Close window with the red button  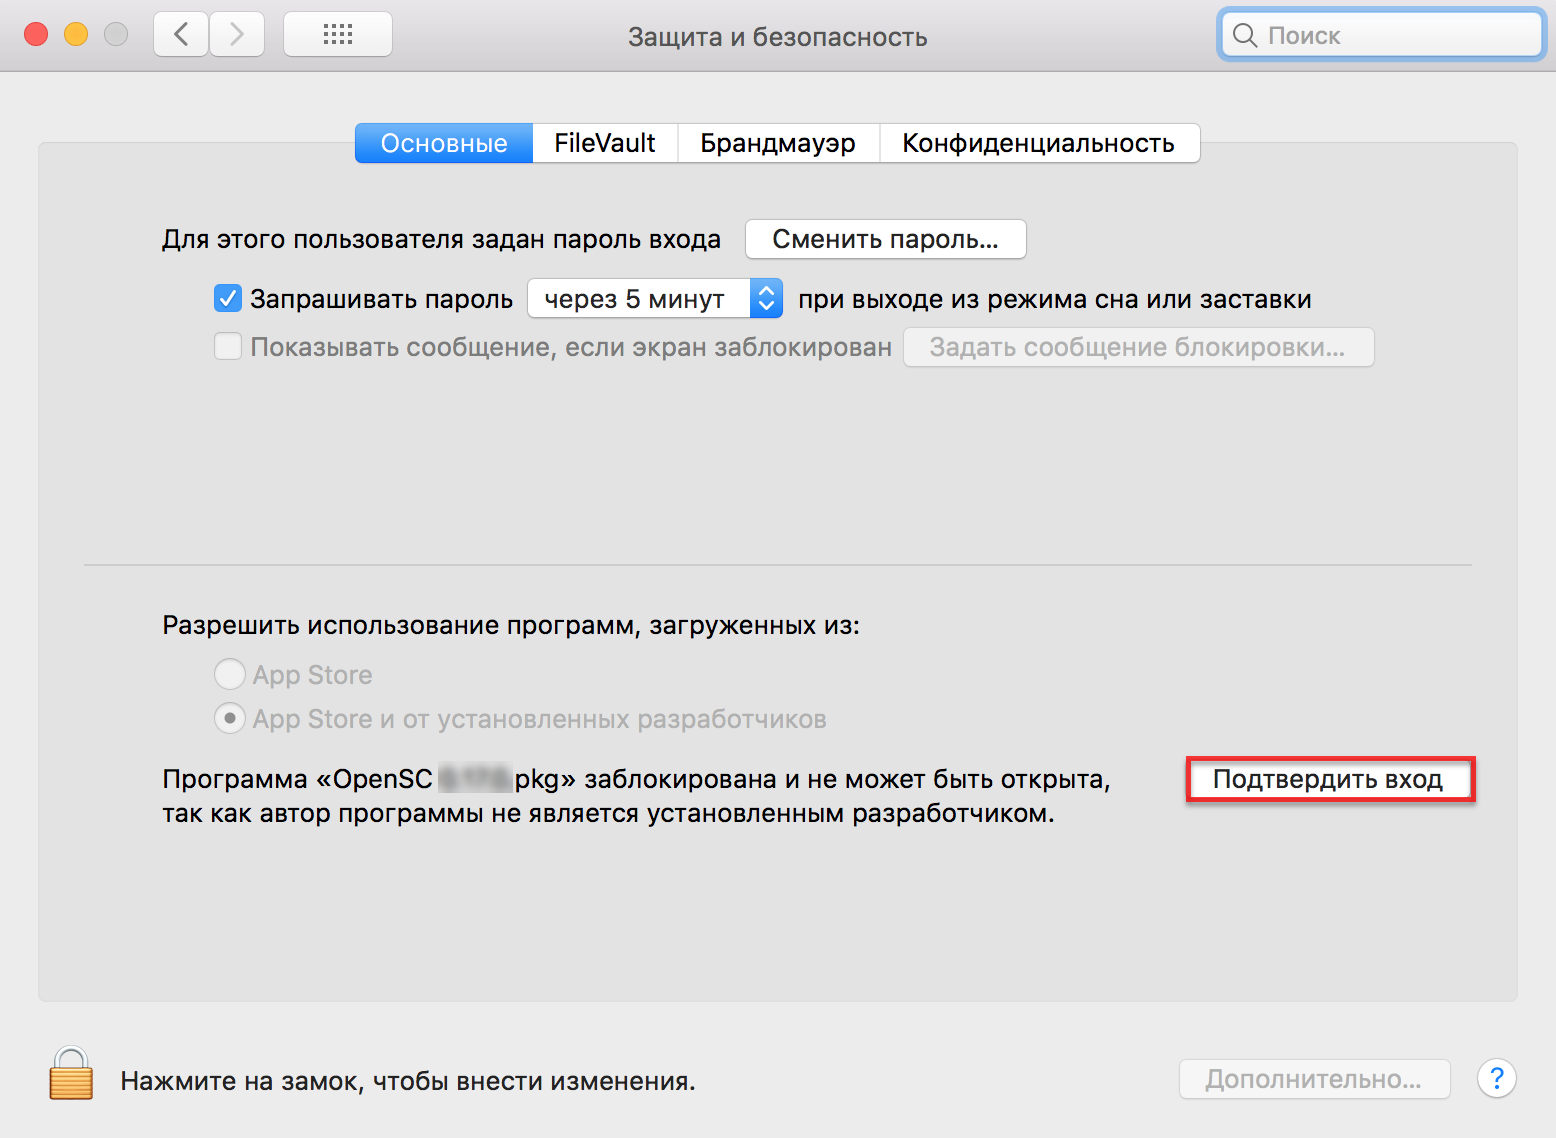36,35
